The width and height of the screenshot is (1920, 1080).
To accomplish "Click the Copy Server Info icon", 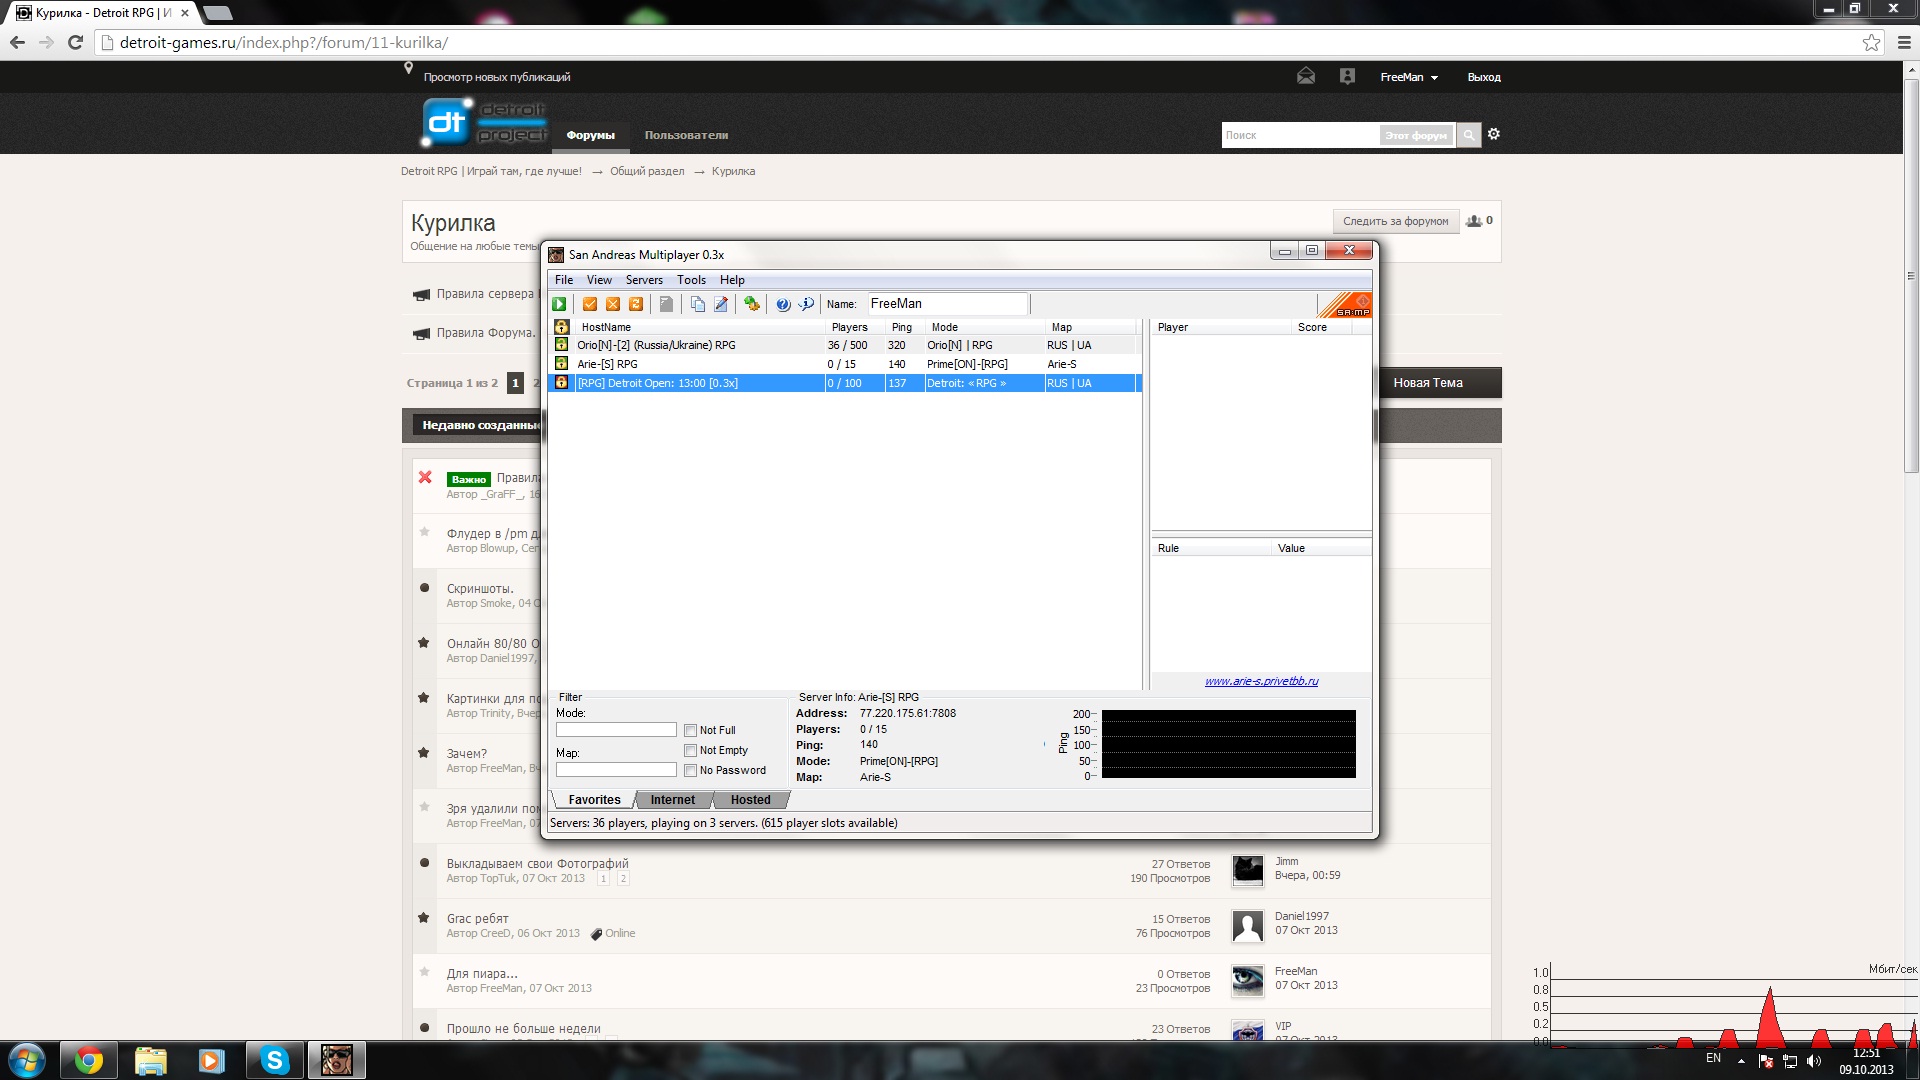I will coord(698,304).
